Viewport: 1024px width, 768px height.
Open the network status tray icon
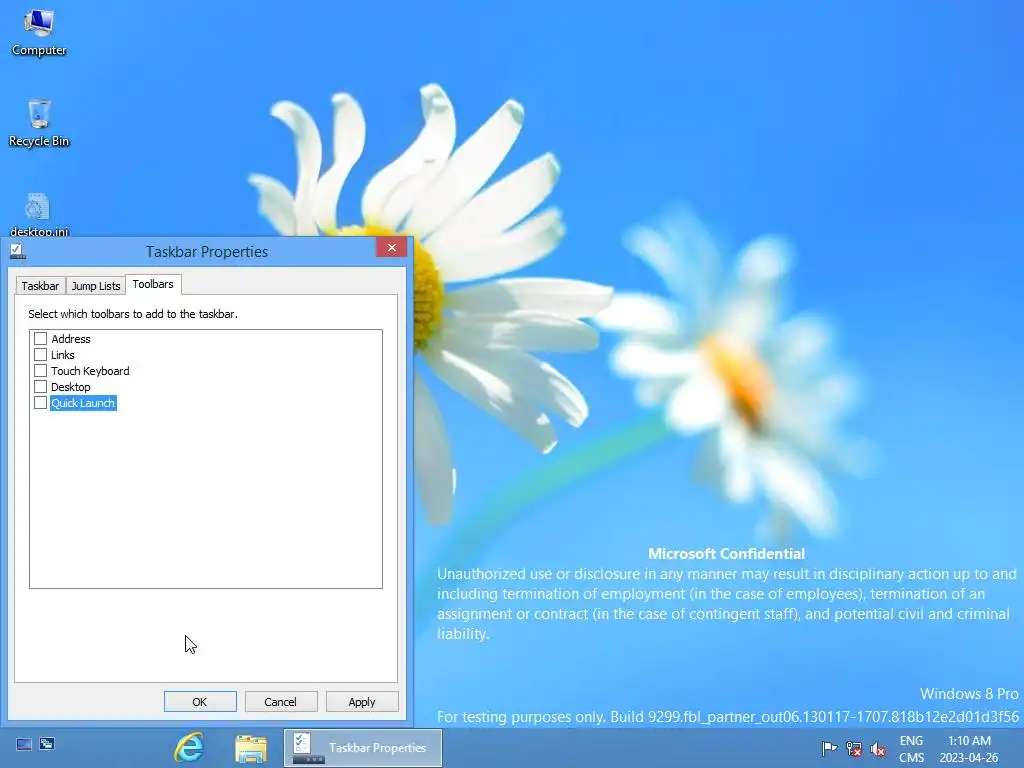tap(854, 748)
